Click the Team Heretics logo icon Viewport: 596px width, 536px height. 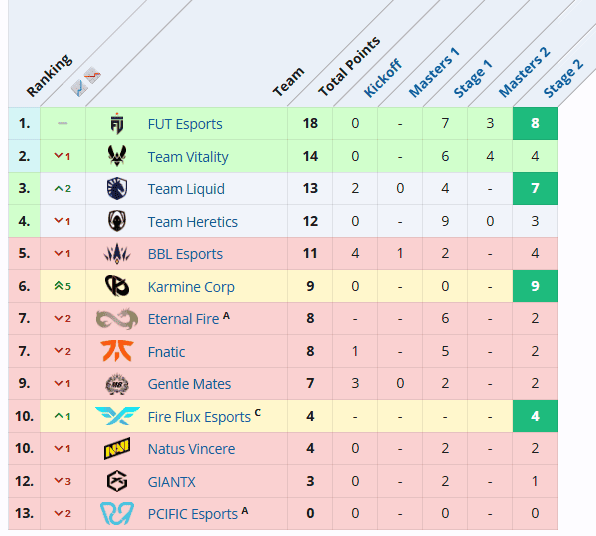point(117,221)
